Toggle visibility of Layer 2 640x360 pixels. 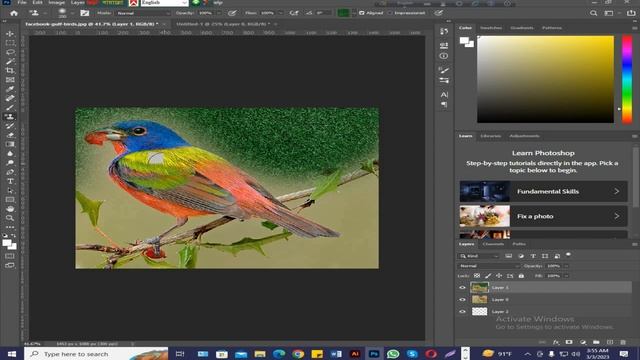tap(462, 311)
